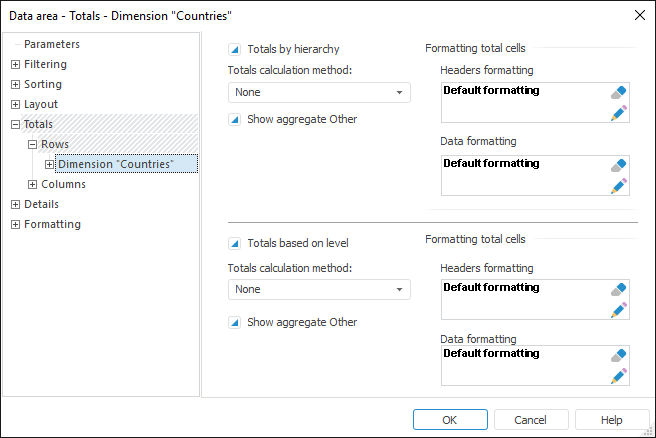This screenshot has height=438, width=656.
Task: Clear level-based Headers formatting with the eraser icon
Action: [619, 290]
